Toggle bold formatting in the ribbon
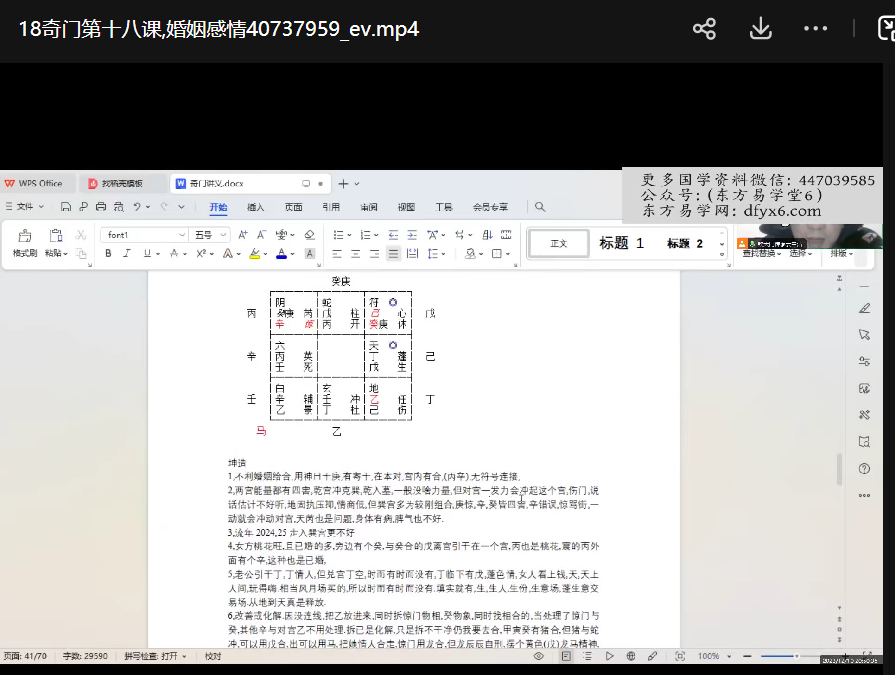895x675 pixels. click(108, 254)
